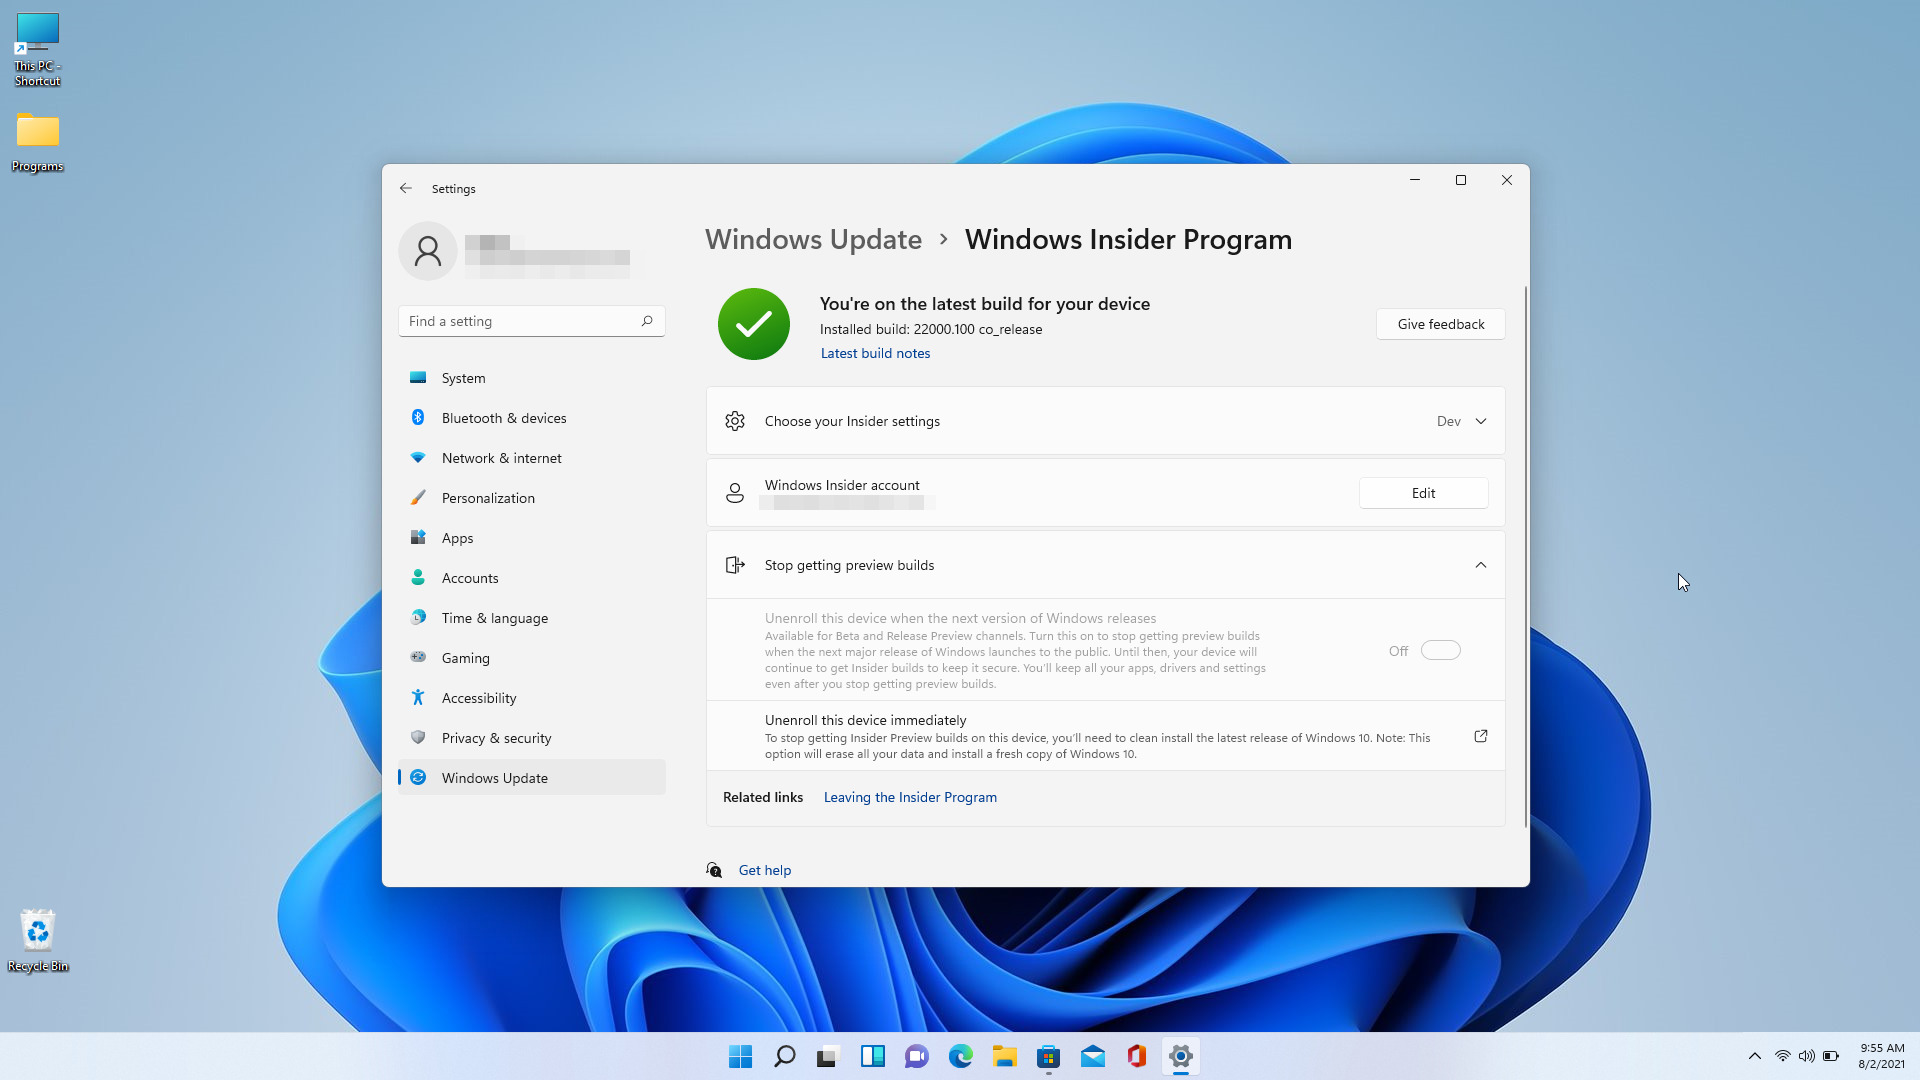Open Accessibility settings
The image size is (1920, 1080).
531,698
